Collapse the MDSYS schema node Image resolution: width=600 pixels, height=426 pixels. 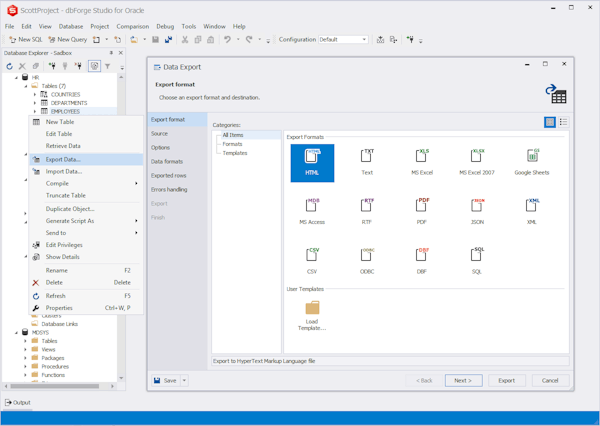click(16, 333)
